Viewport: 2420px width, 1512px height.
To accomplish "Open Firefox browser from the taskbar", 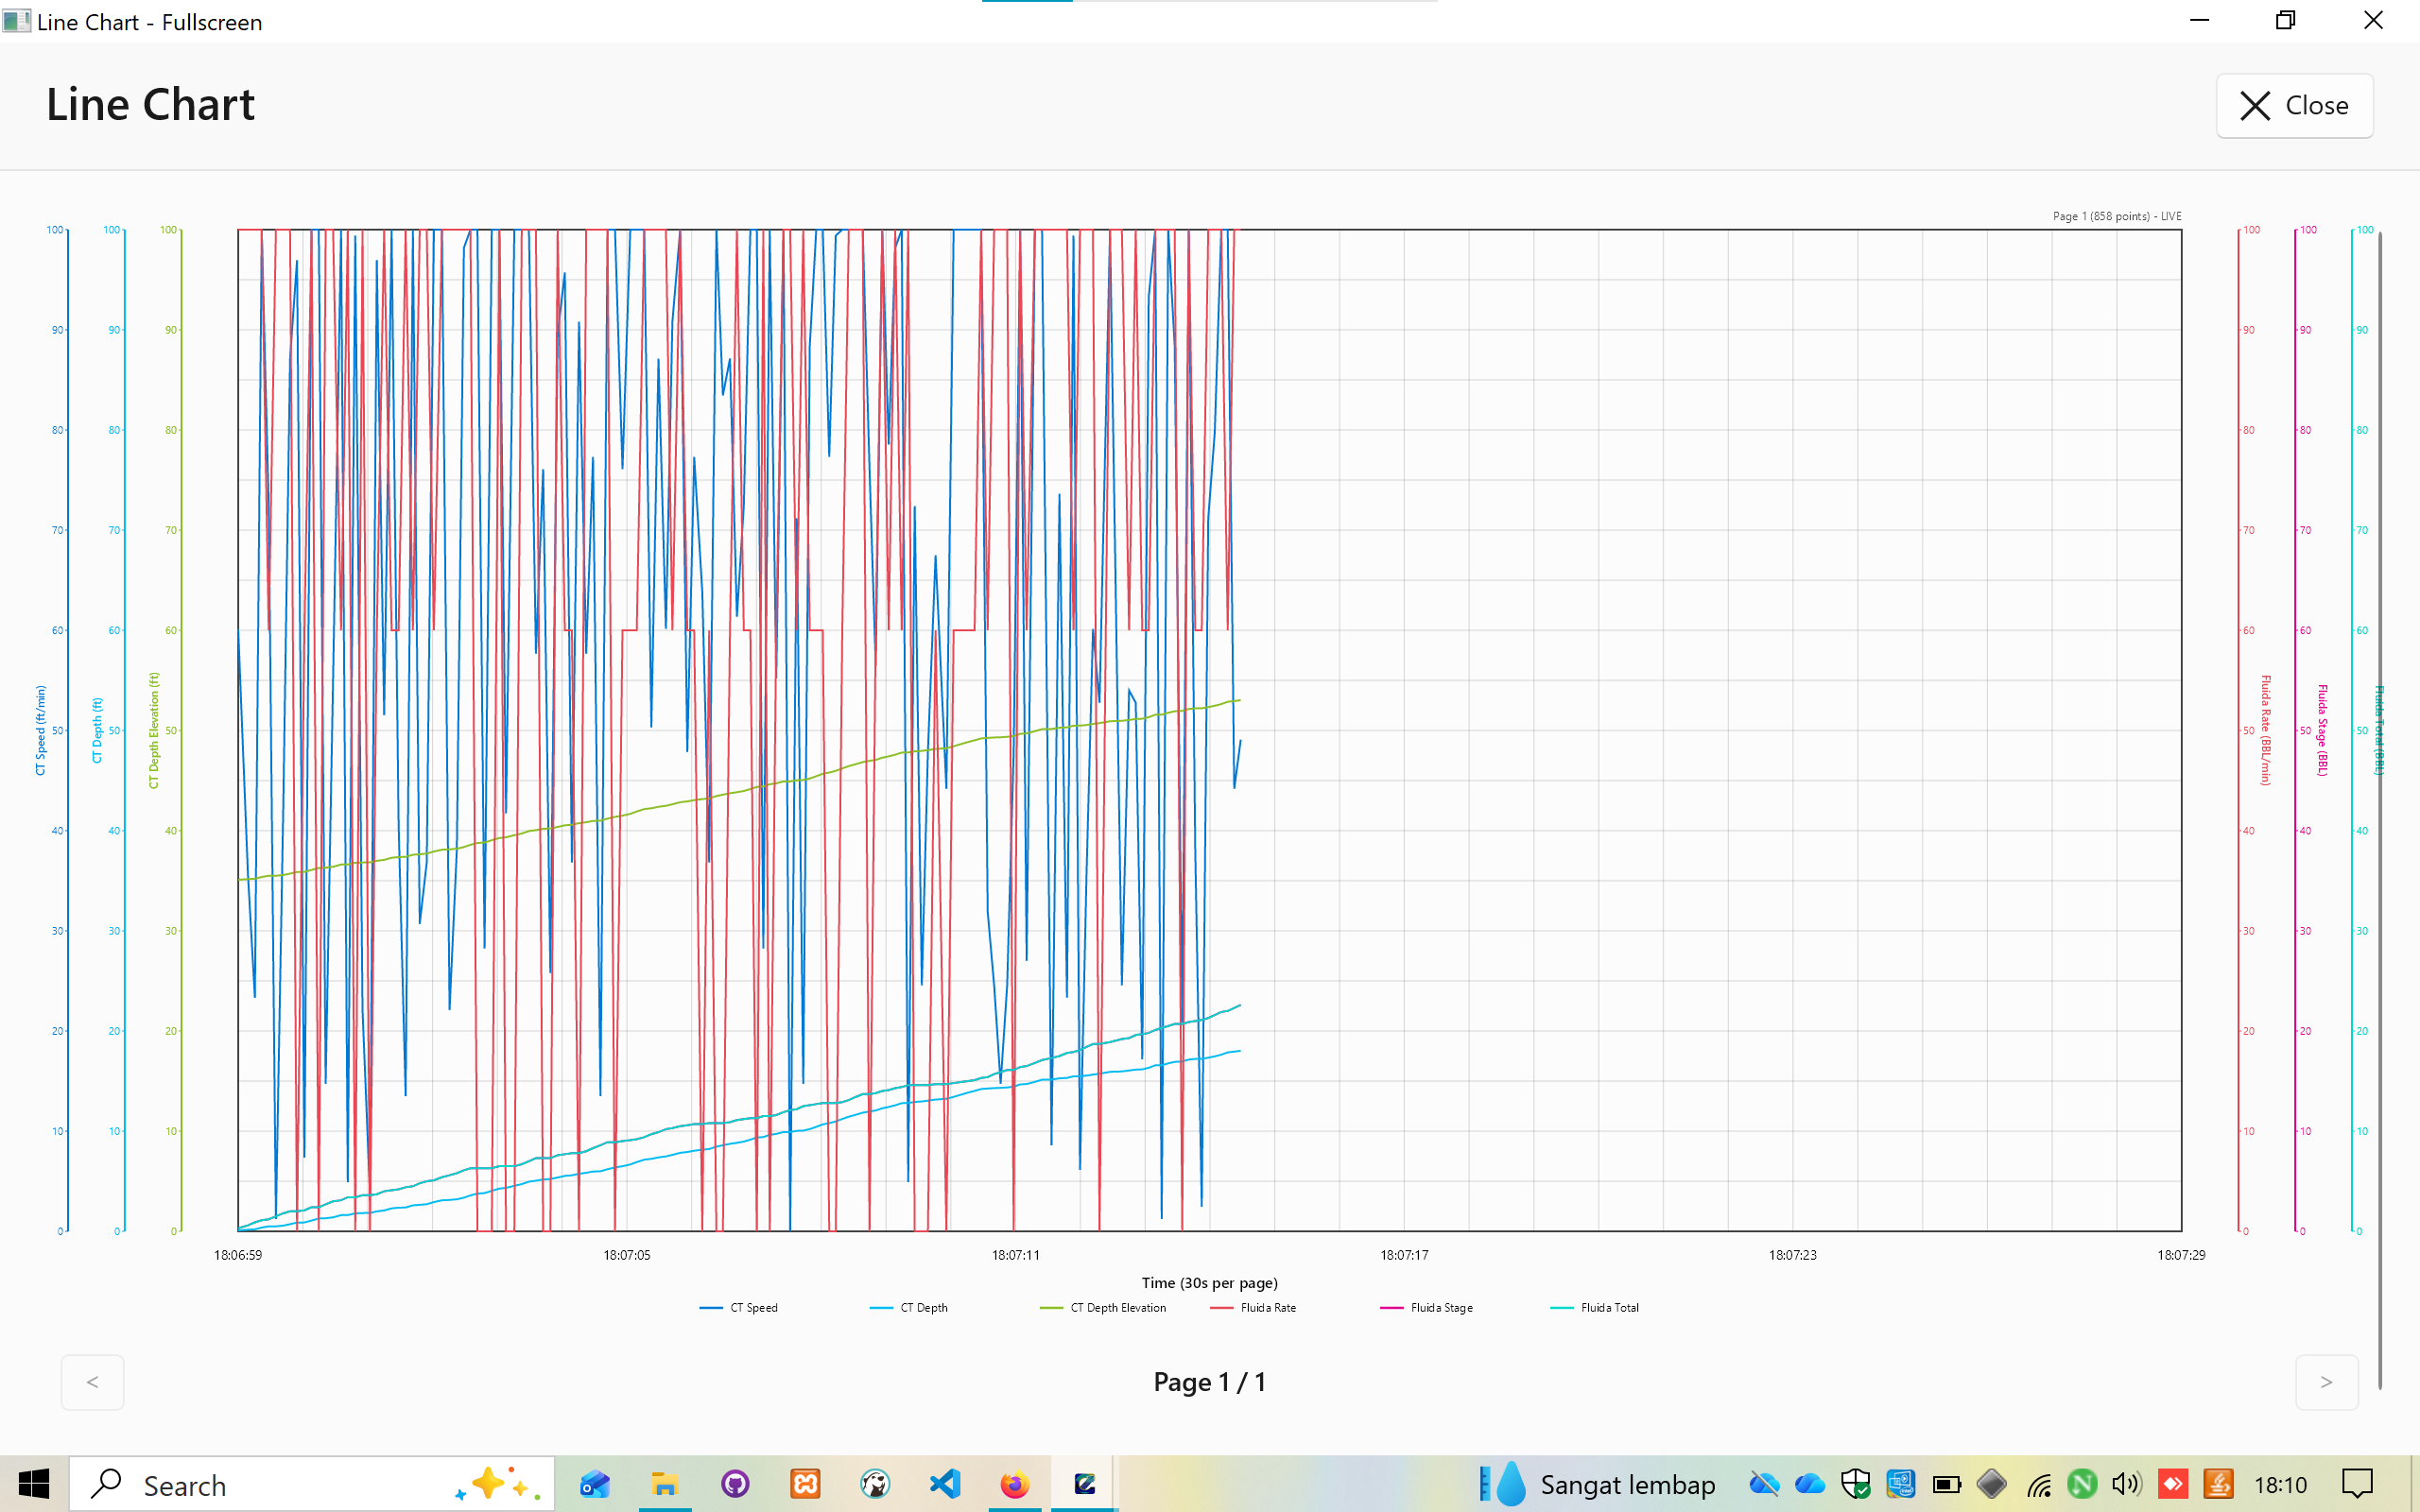I will [x=1014, y=1484].
